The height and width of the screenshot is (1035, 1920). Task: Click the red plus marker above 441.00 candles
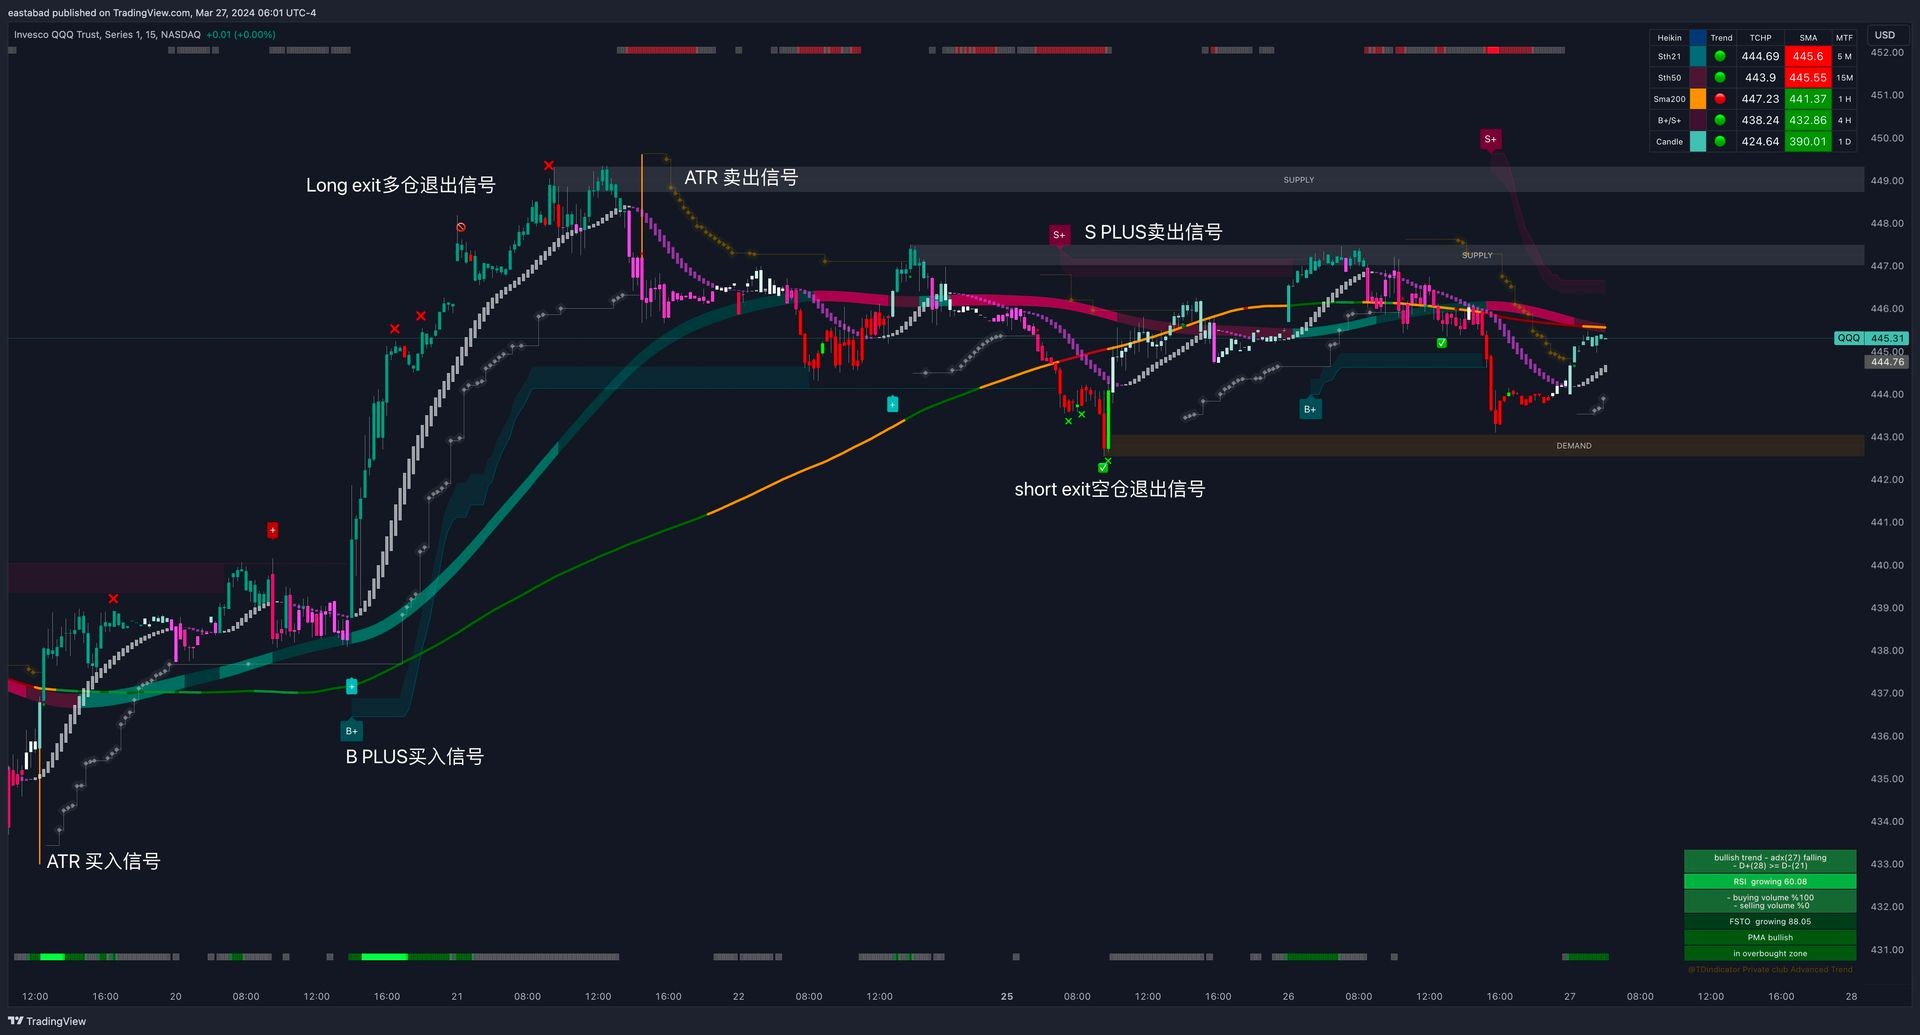(273, 530)
